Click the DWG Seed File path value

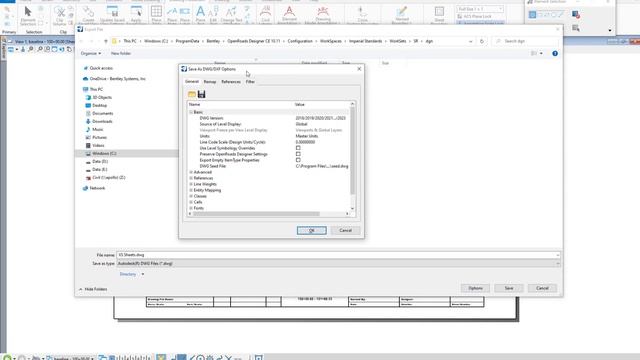(321, 166)
